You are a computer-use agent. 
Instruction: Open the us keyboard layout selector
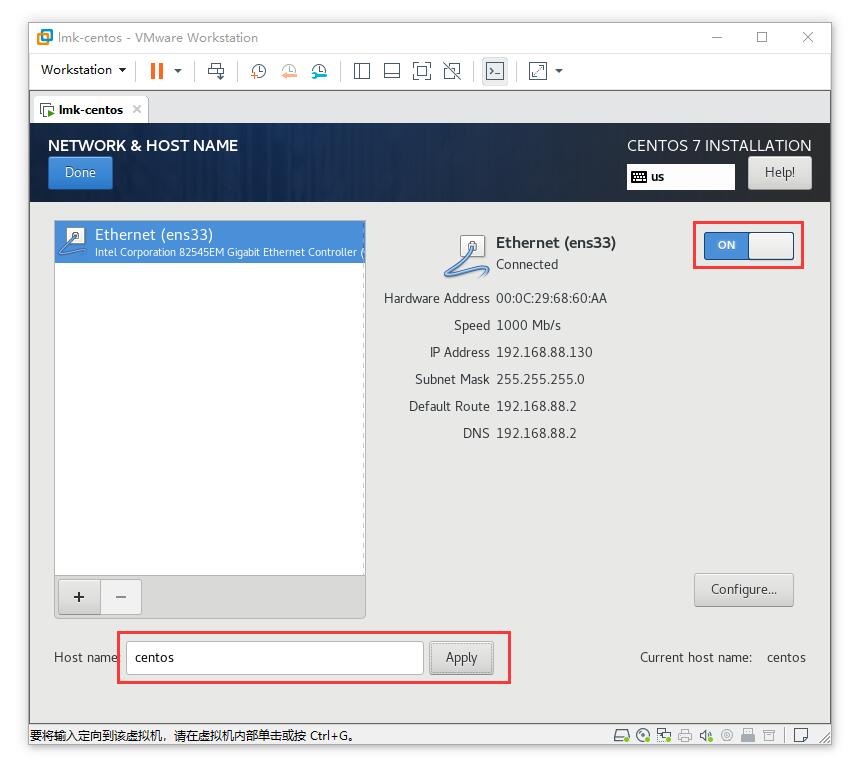(x=680, y=177)
